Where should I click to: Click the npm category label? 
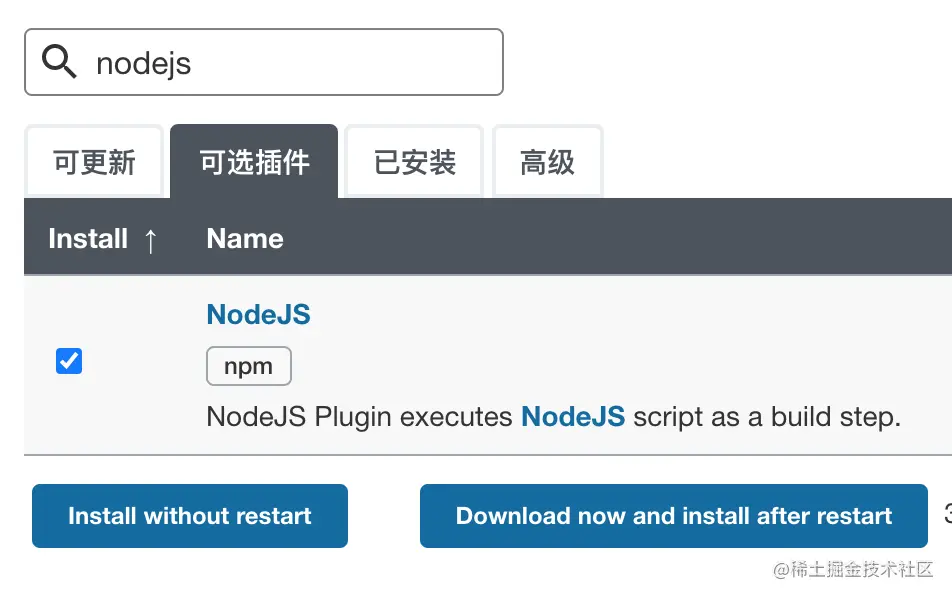248,366
